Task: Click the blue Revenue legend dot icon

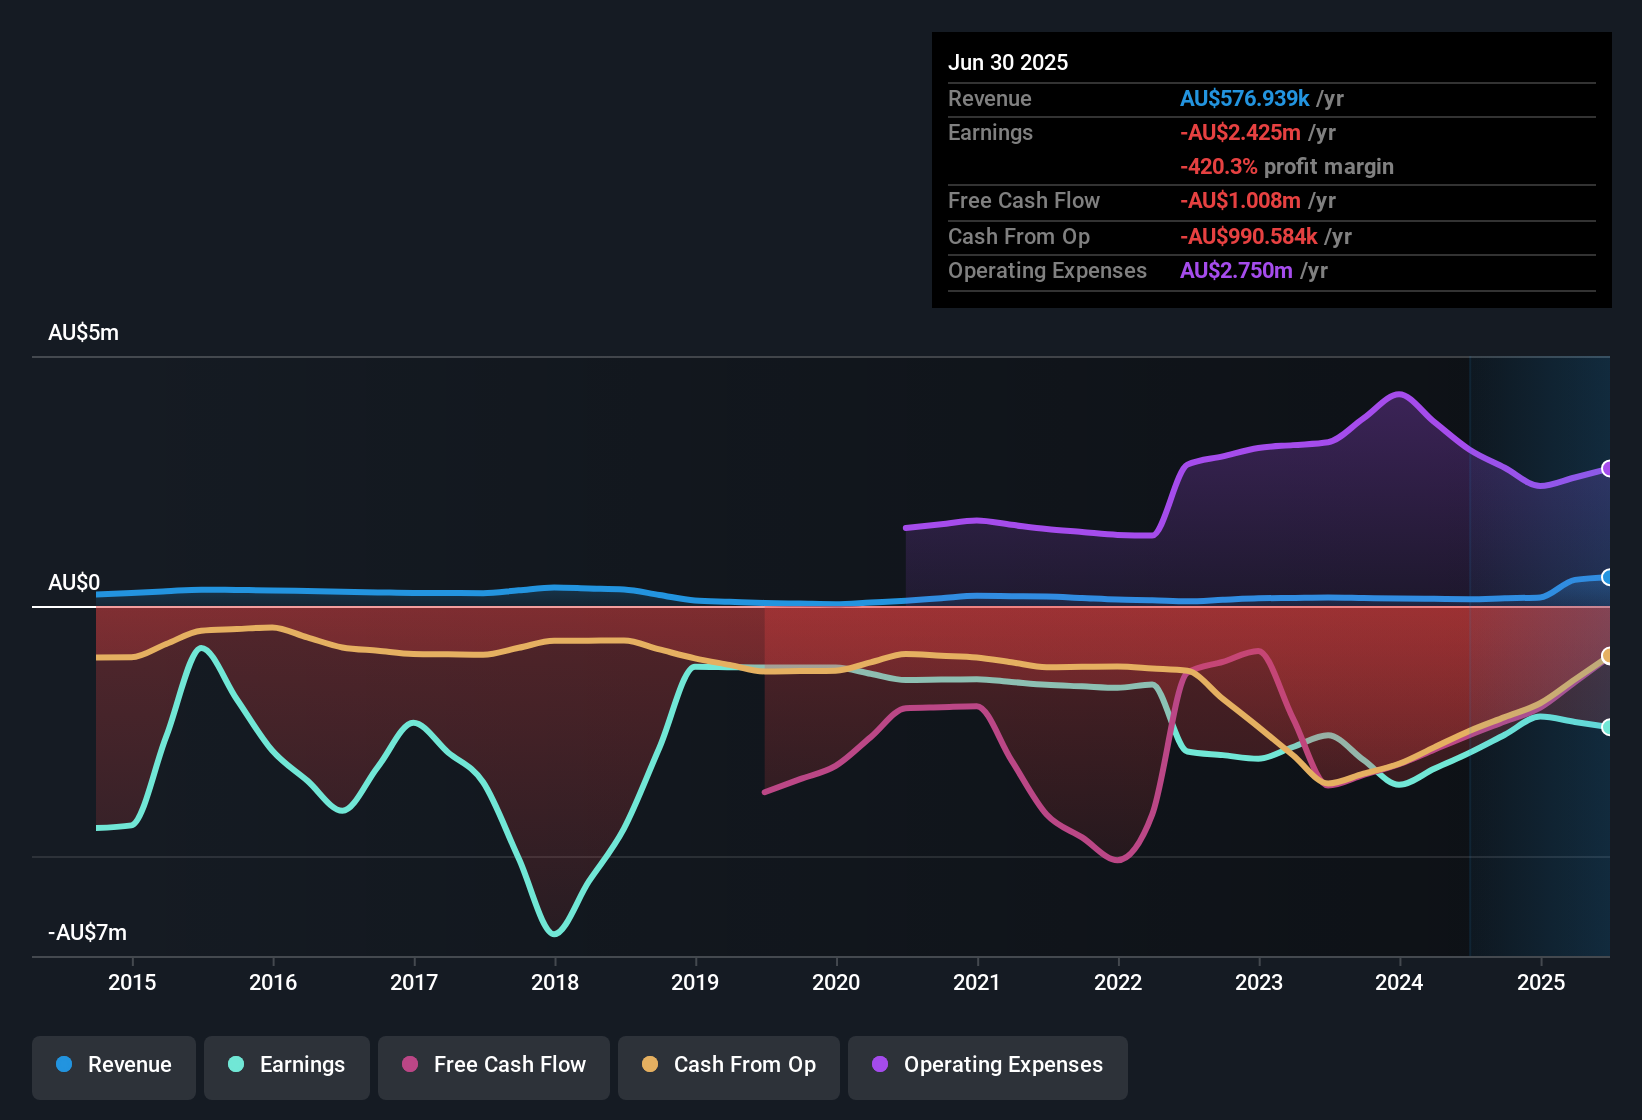Action: (x=64, y=1065)
